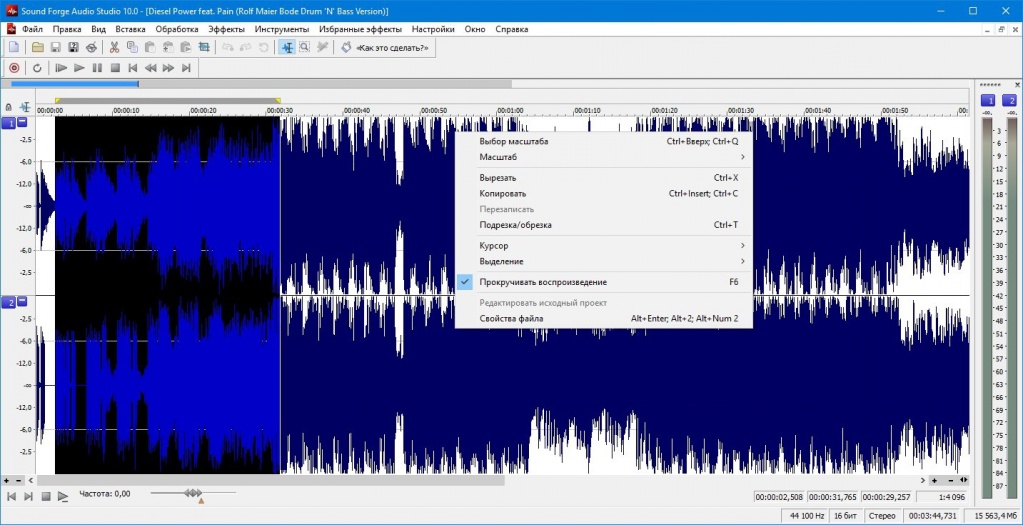Click the Record button in transport bar
1023x525 pixels.
click(14, 68)
